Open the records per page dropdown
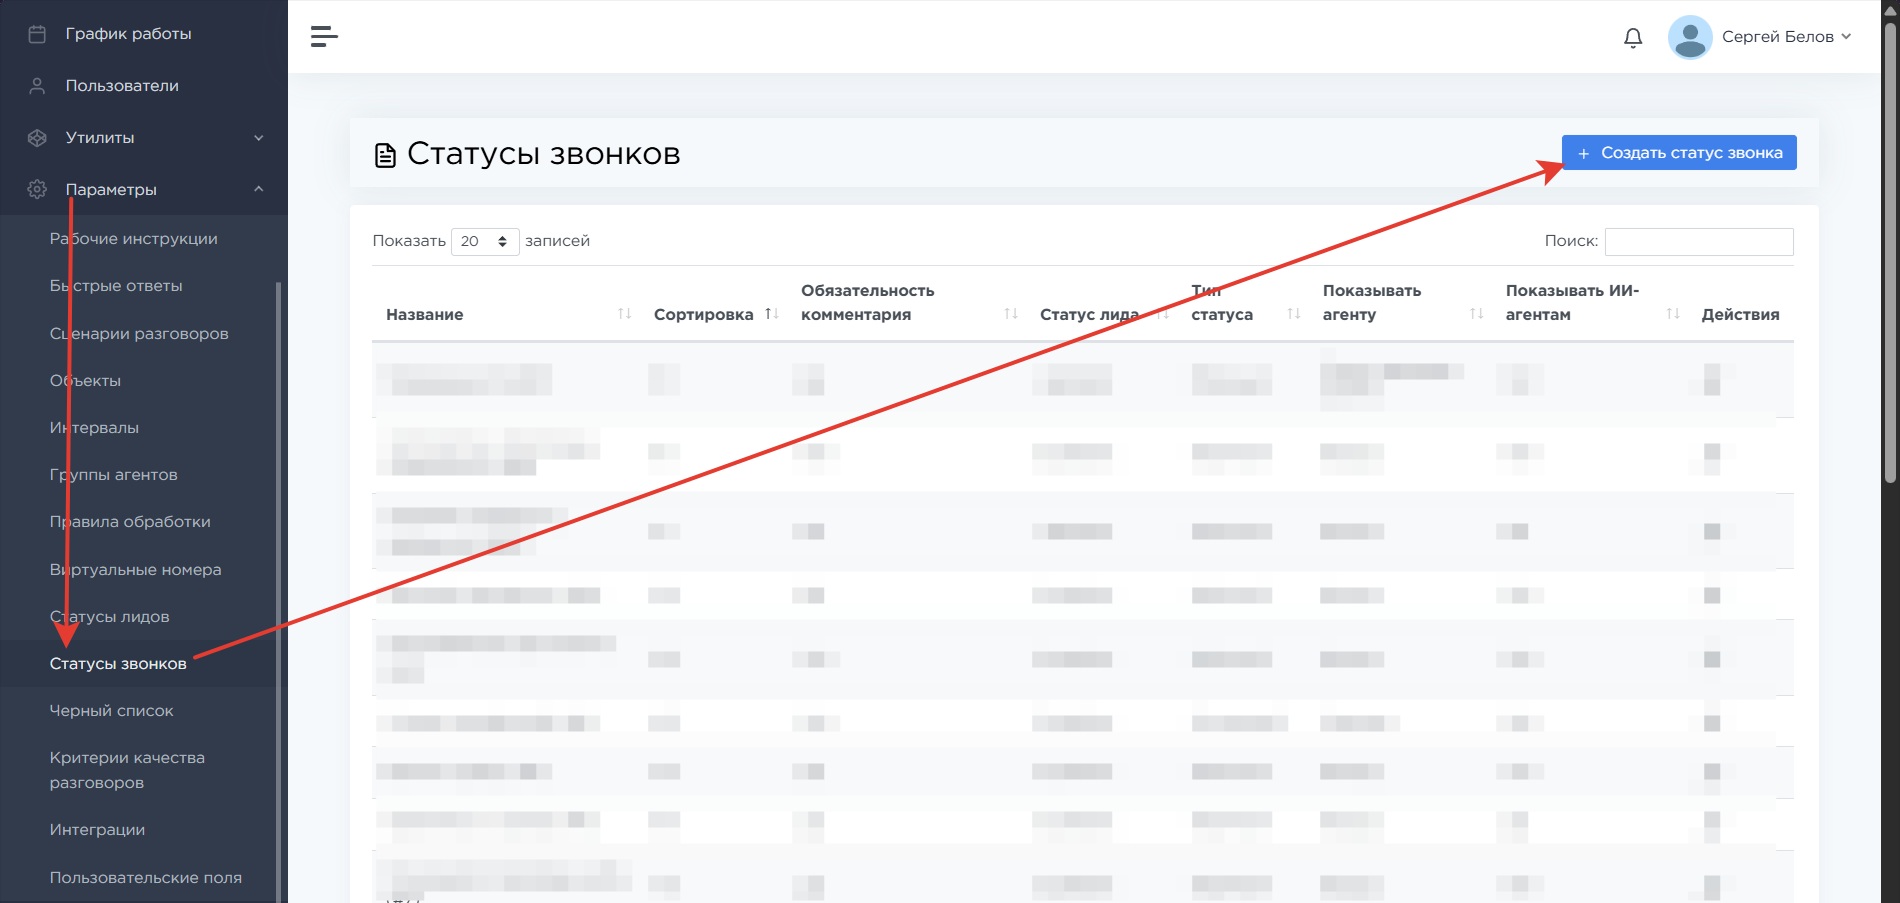1900x903 pixels. (485, 241)
